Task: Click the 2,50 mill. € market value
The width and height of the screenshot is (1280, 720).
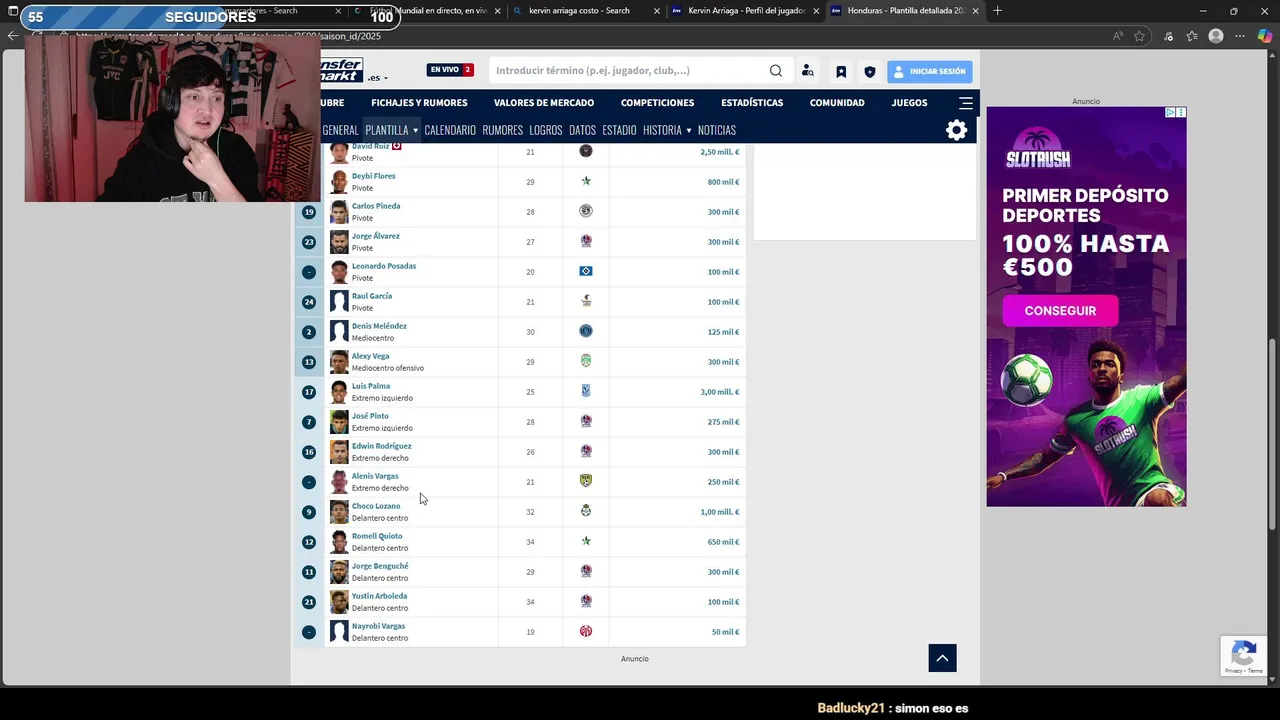Action: 720,152
